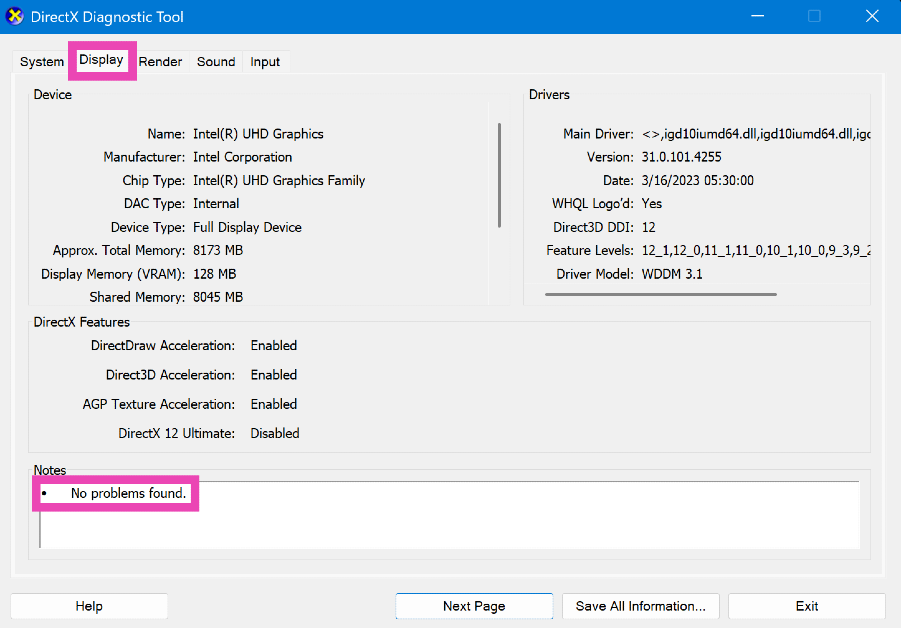Click the device Name value Intel(R) UHD Graphics
The width and height of the screenshot is (901, 628).
(258, 134)
